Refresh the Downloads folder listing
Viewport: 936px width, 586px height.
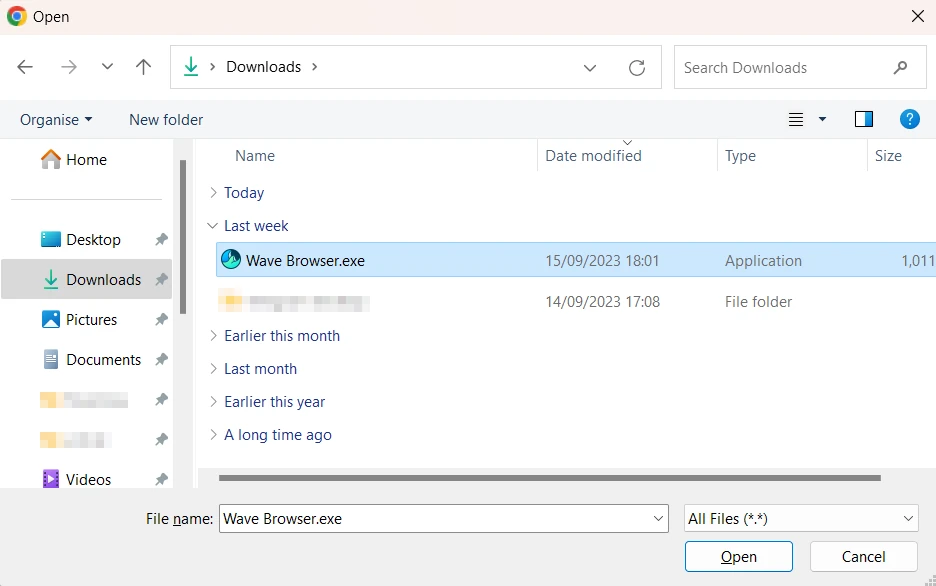[x=636, y=67]
